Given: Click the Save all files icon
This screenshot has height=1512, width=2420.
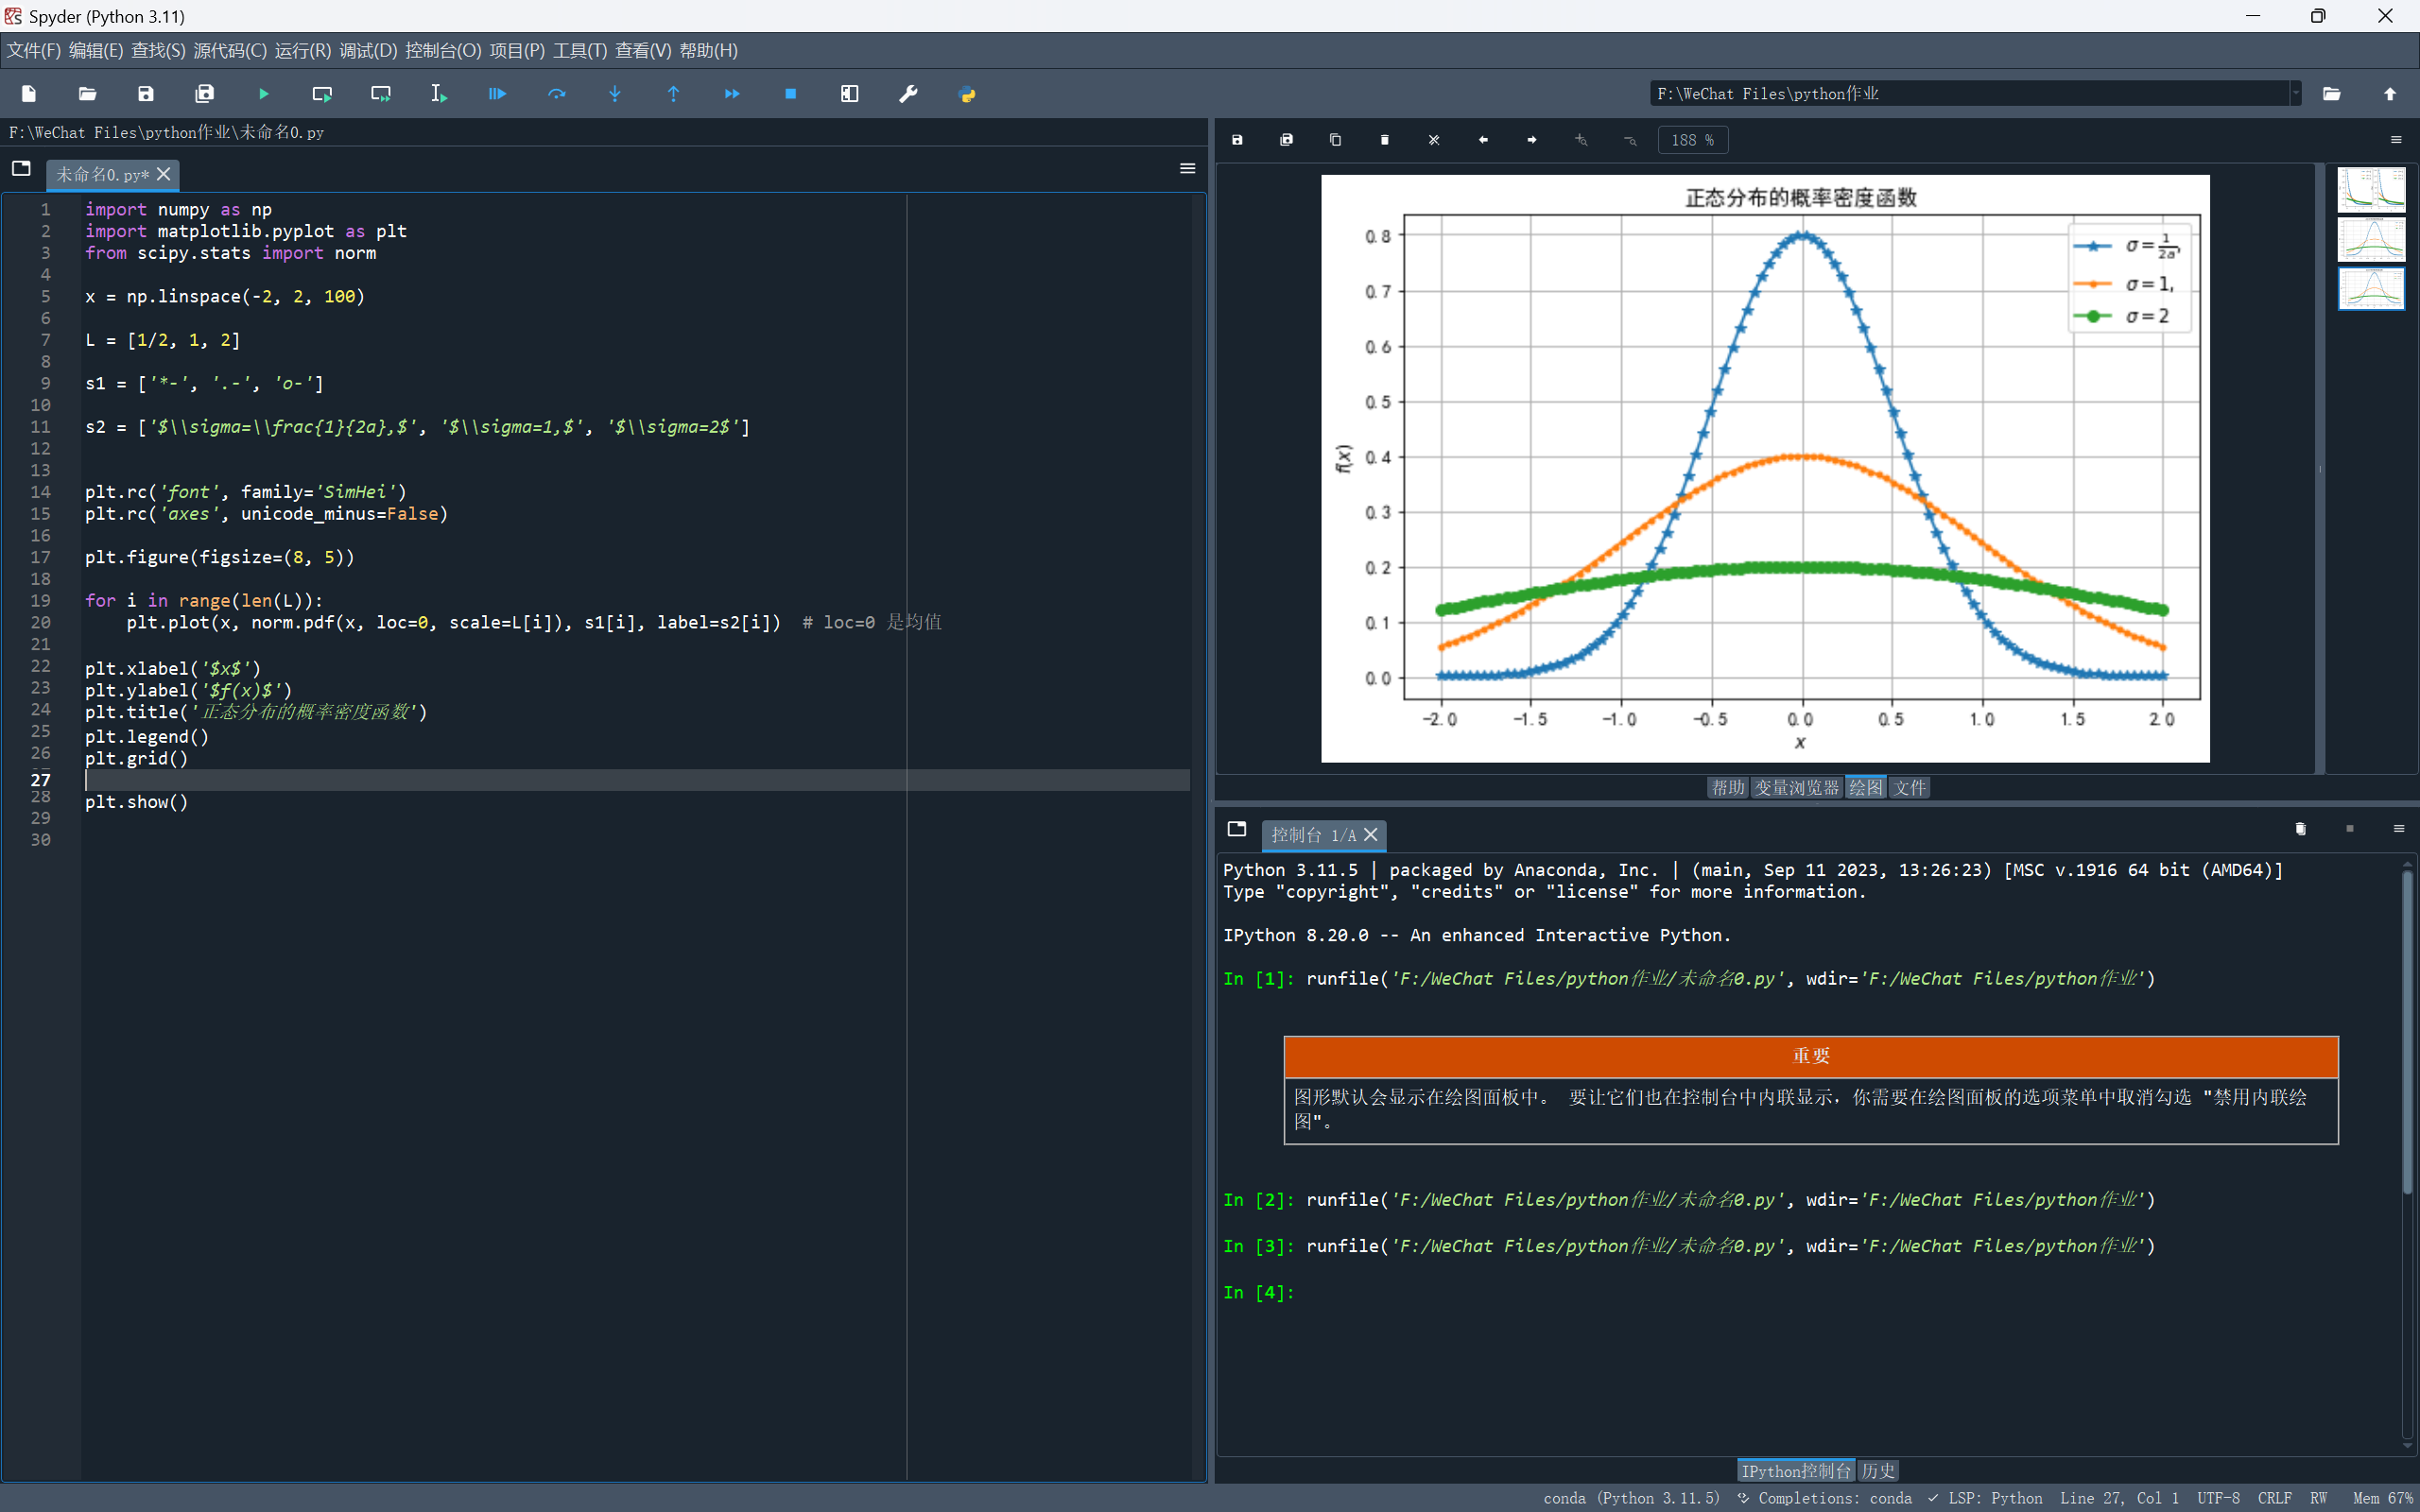Looking at the screenshot, I should [204, 94].
